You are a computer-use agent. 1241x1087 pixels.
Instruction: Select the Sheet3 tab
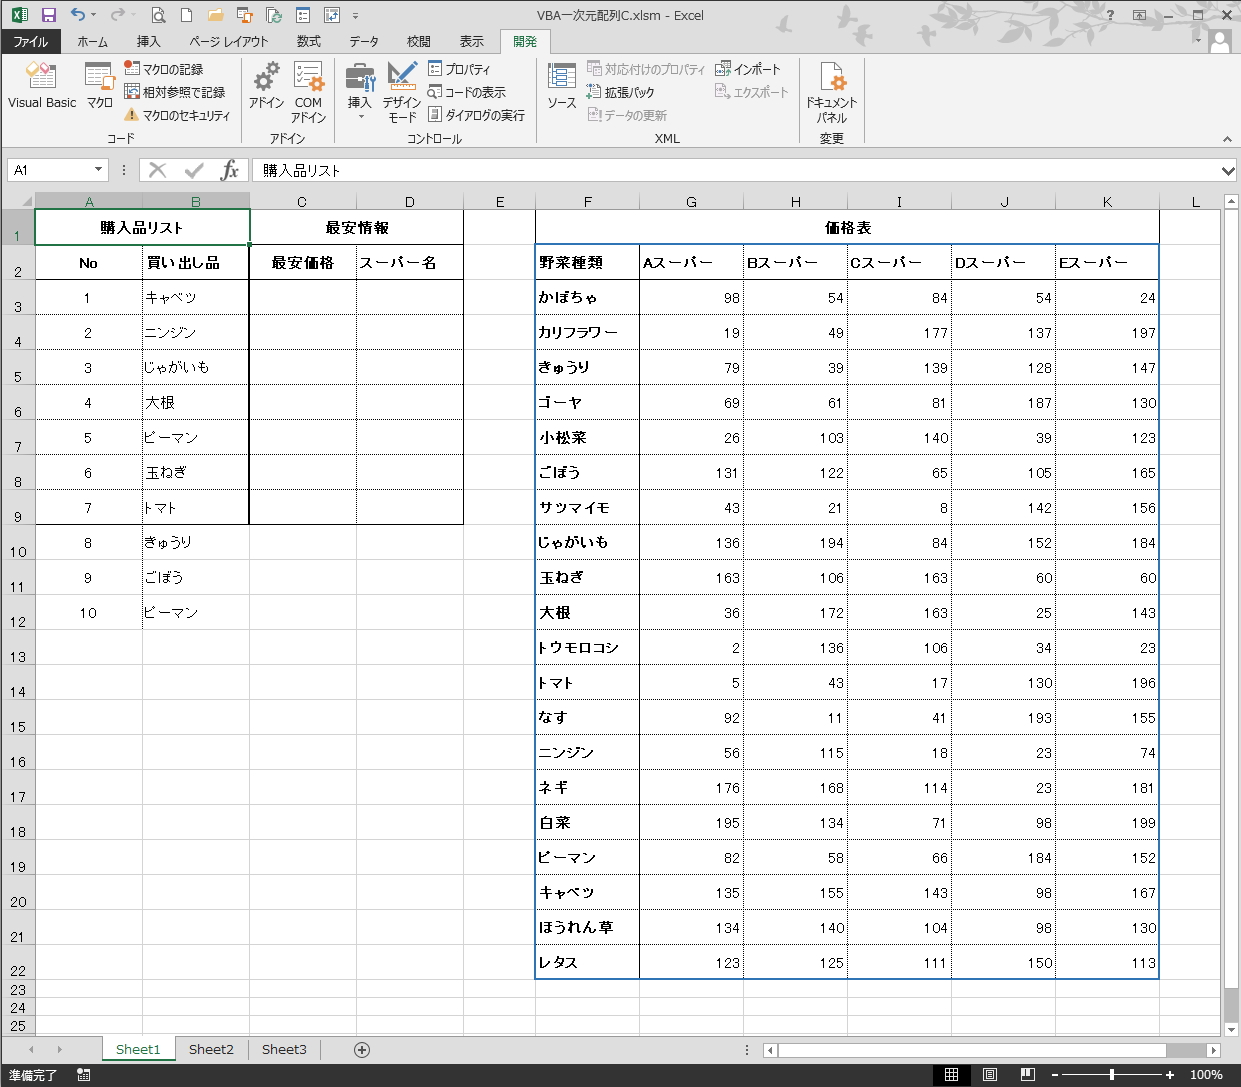pyautogui.click(x=284, y=1049)
